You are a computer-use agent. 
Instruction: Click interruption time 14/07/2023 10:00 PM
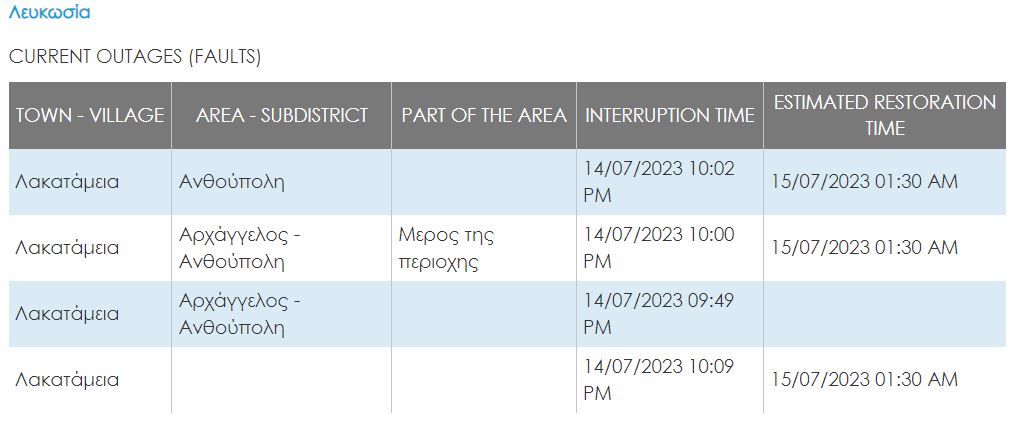660,248
